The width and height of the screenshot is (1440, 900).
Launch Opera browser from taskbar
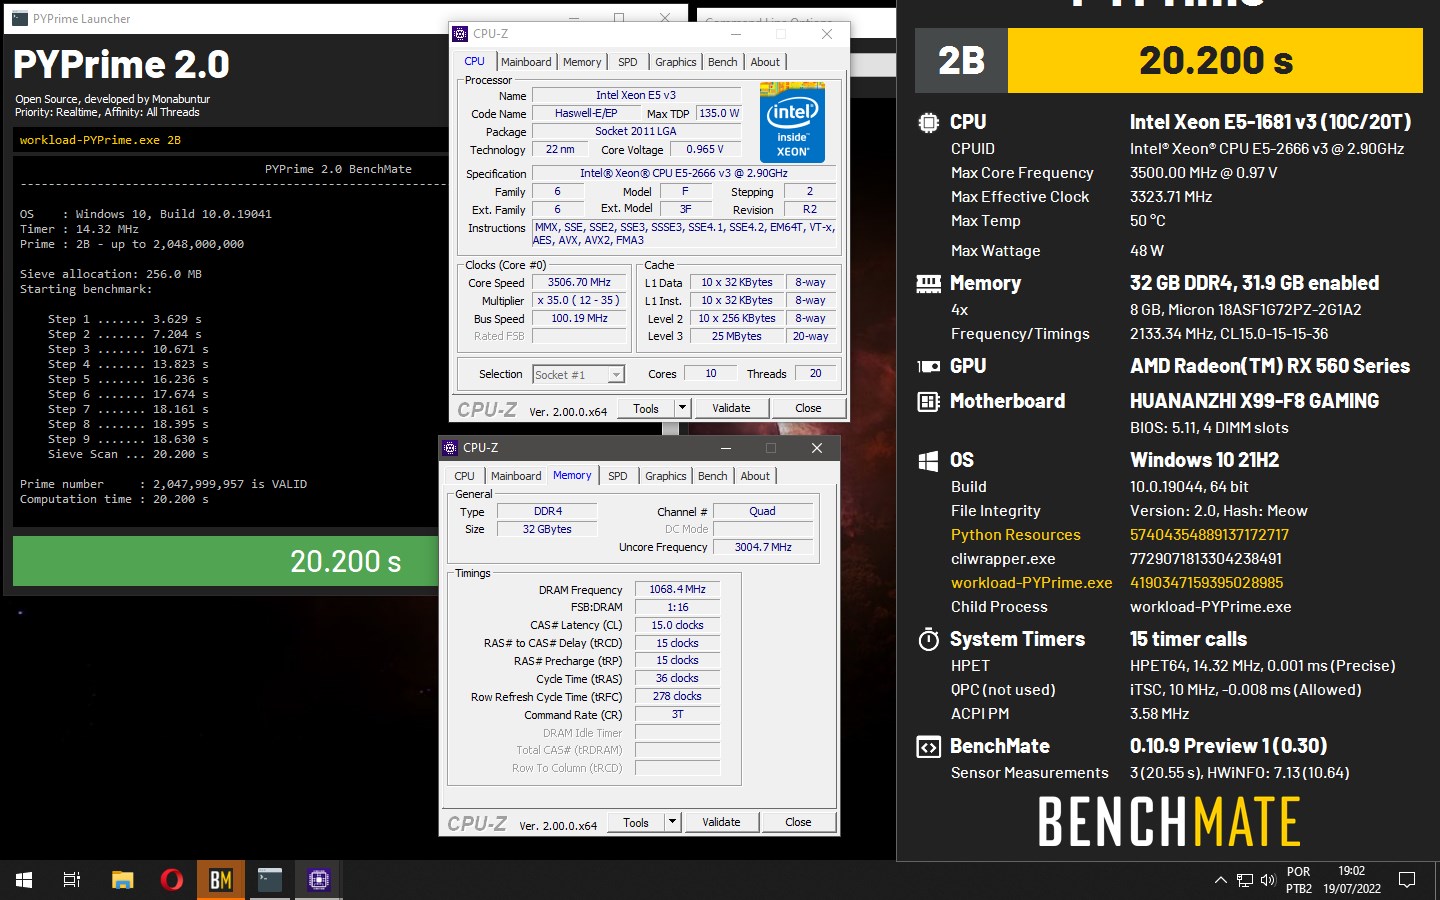click(x=172, y=880)
